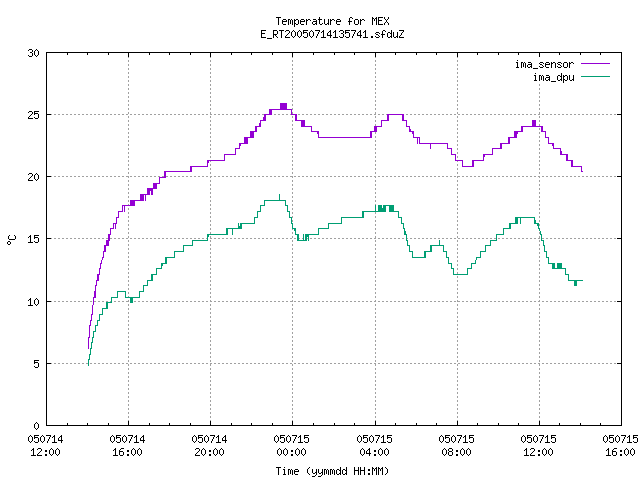
Task: Click the y-axis value '0'
Action: tap(36, 426)
